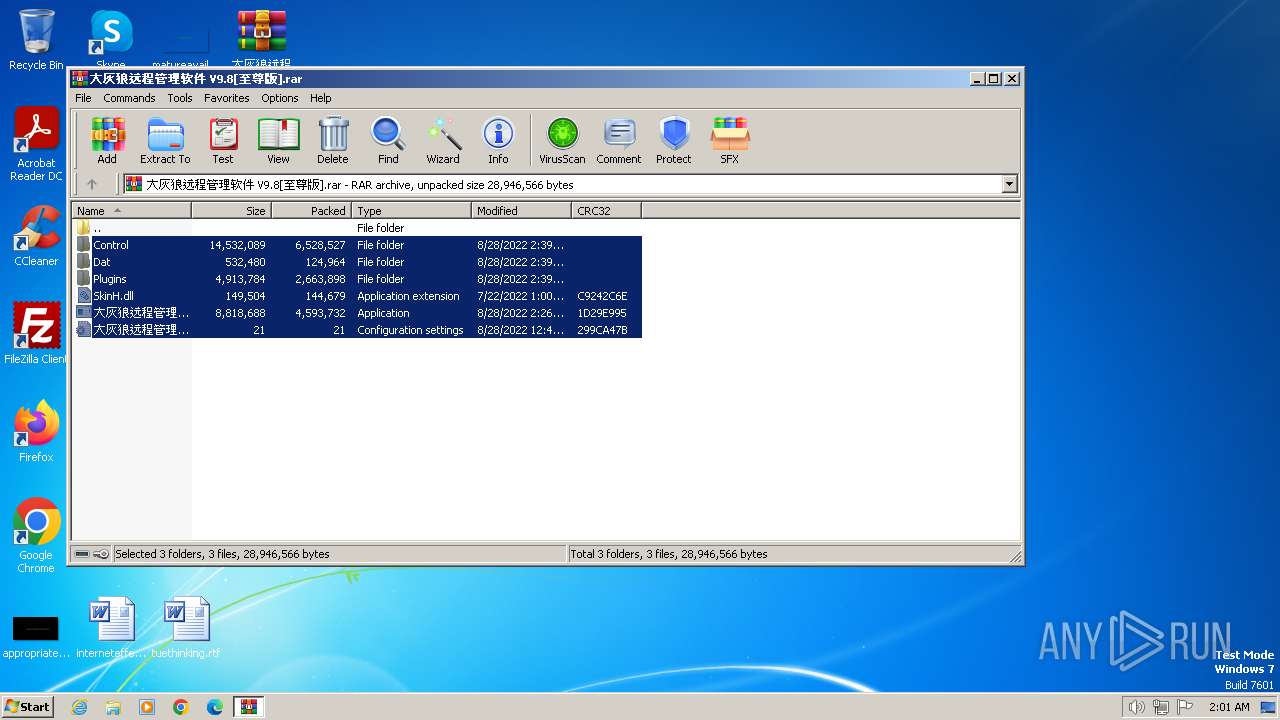Open FileZilla Client desktop icon
1280x720 pixels.
tap(36, 334)
